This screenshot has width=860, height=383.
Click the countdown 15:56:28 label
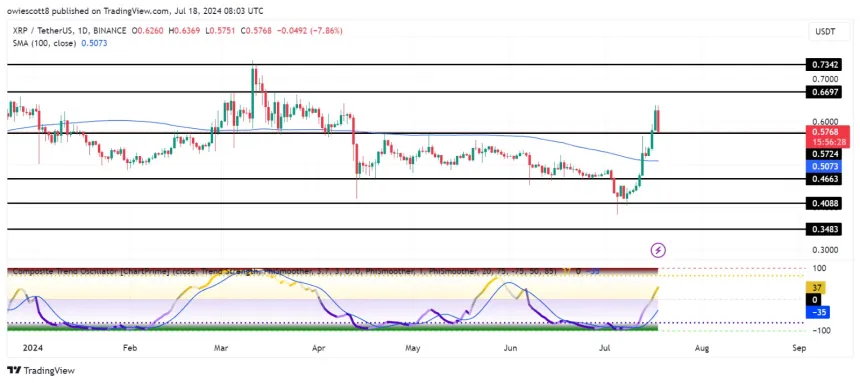click(828, 142)
